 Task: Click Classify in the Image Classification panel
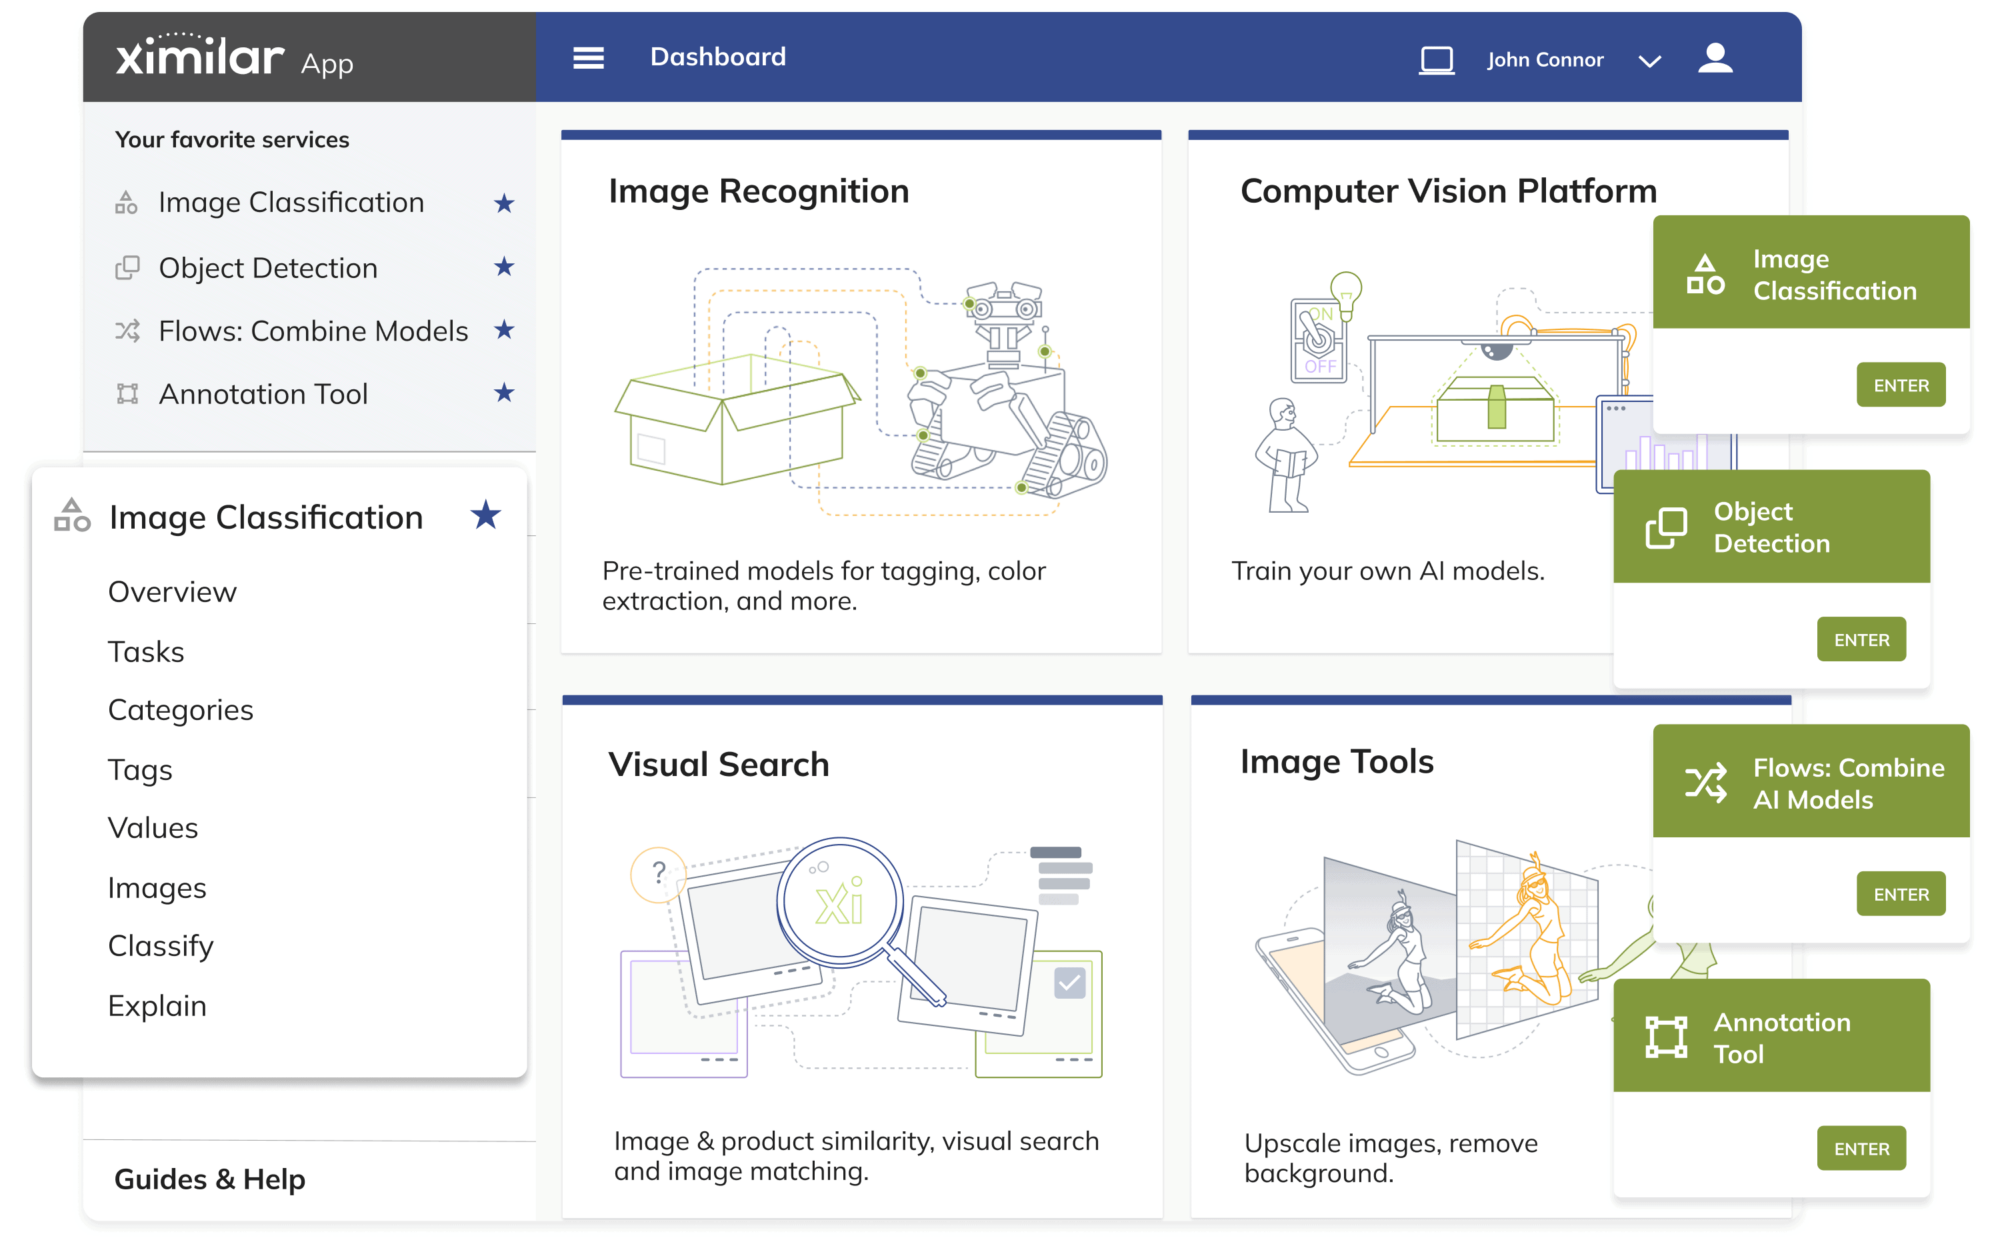[160, 945]
